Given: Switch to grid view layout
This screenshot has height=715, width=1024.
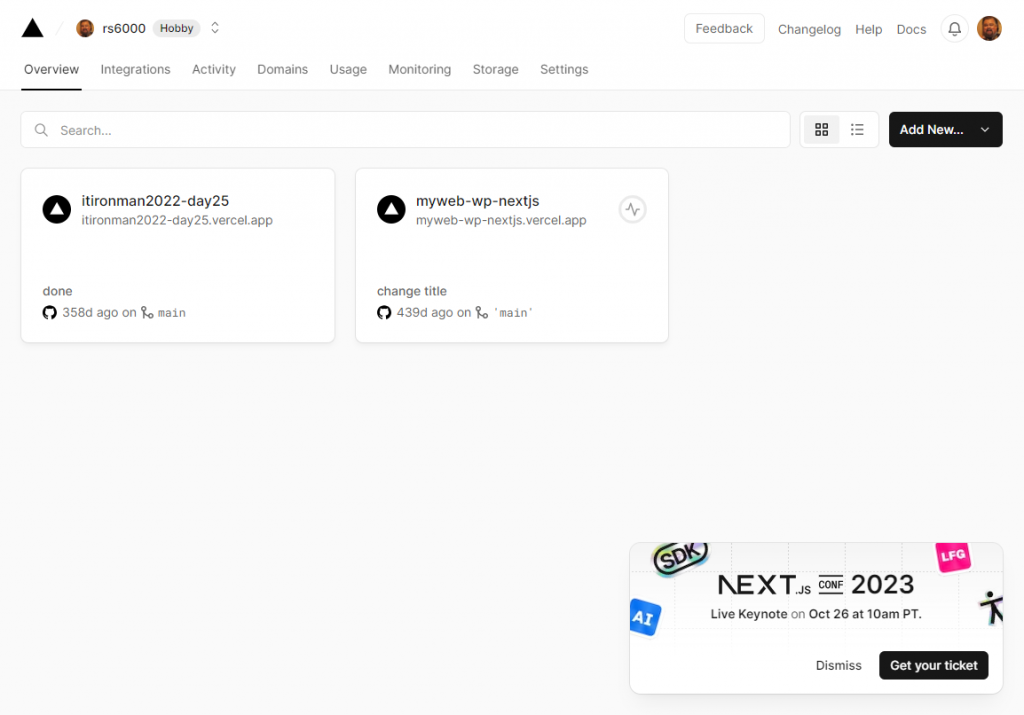Looking at the screenshot, I should pyautogui.click(x=822, y=129).
